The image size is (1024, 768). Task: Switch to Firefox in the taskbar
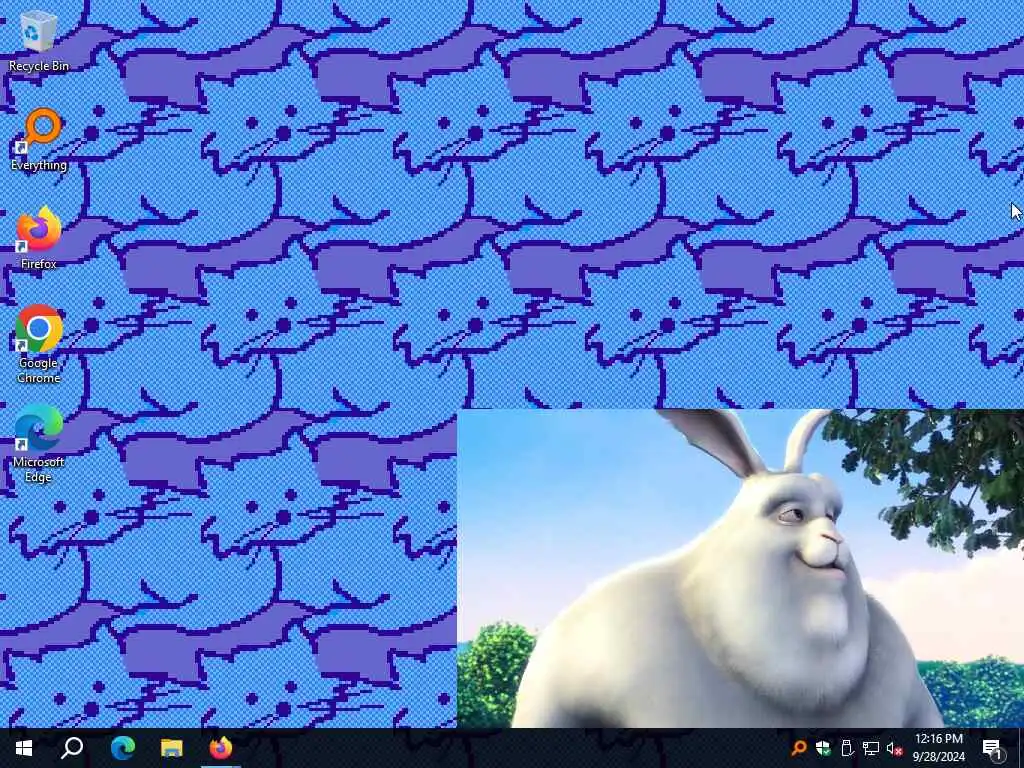(x=221, y=748)
